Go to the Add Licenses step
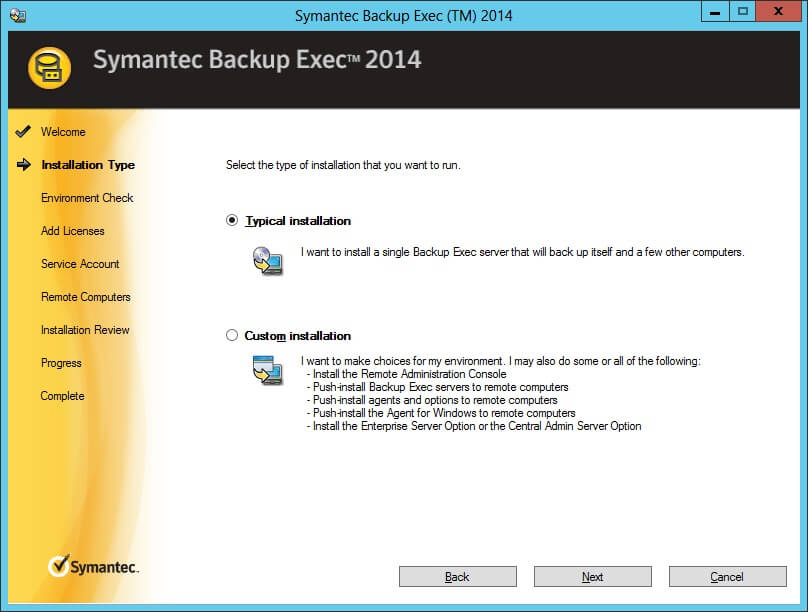 (73, 231)
